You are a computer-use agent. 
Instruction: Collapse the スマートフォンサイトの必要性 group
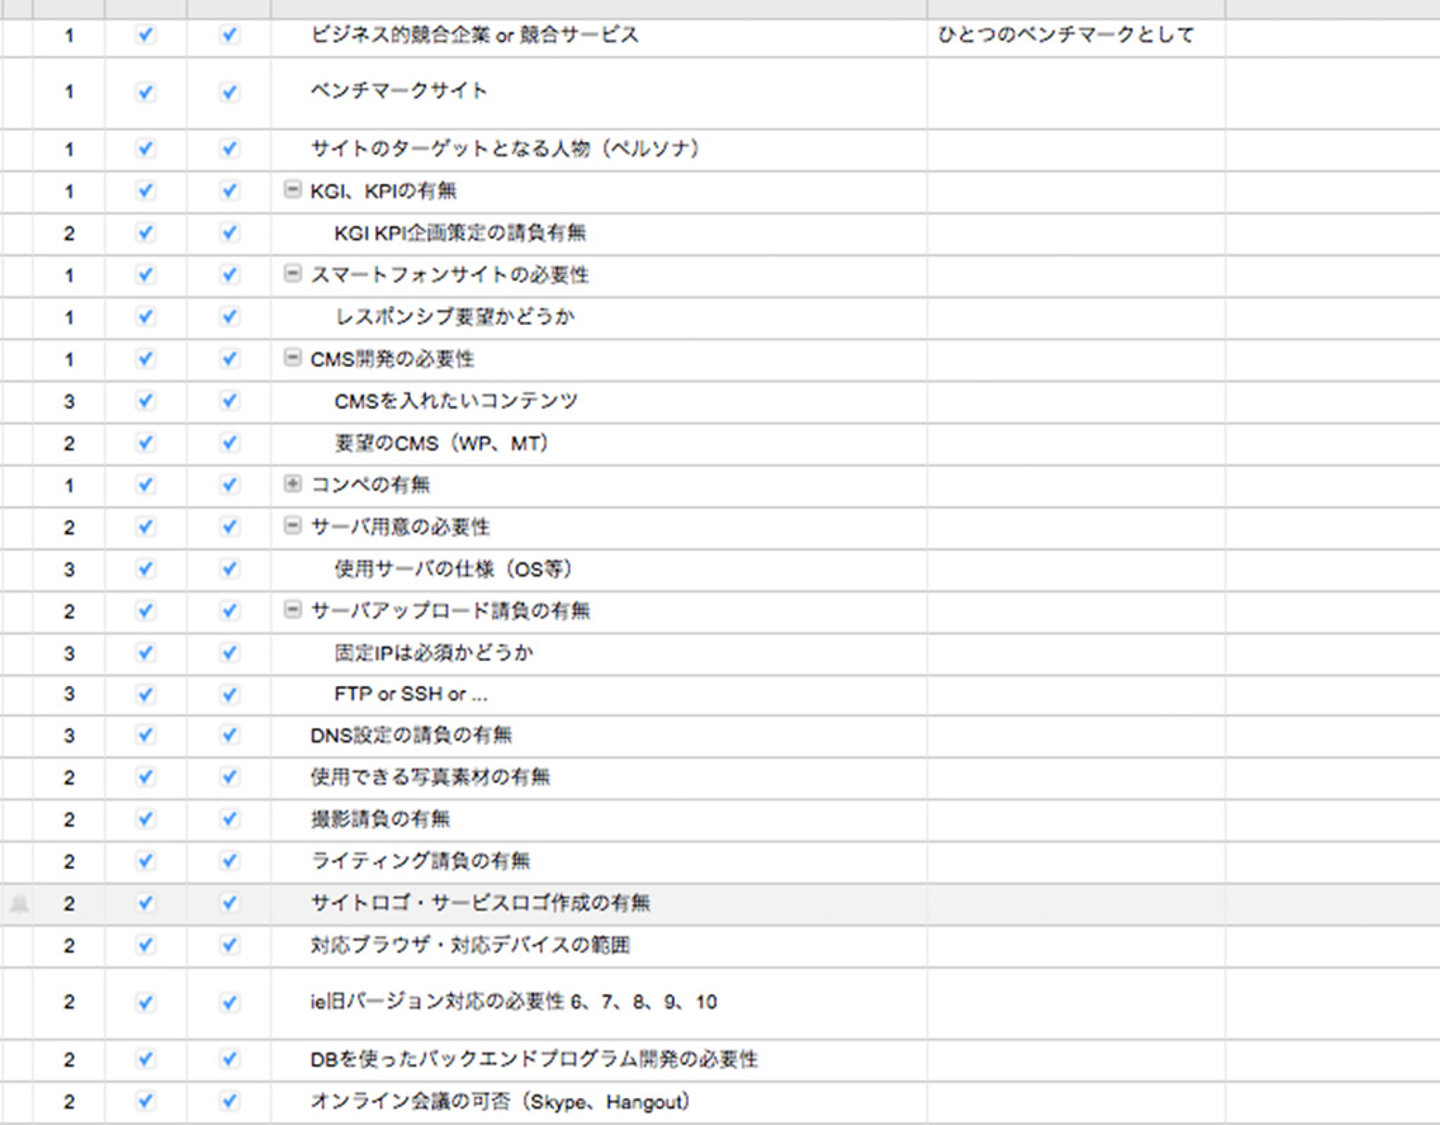(x=292, y=273)
